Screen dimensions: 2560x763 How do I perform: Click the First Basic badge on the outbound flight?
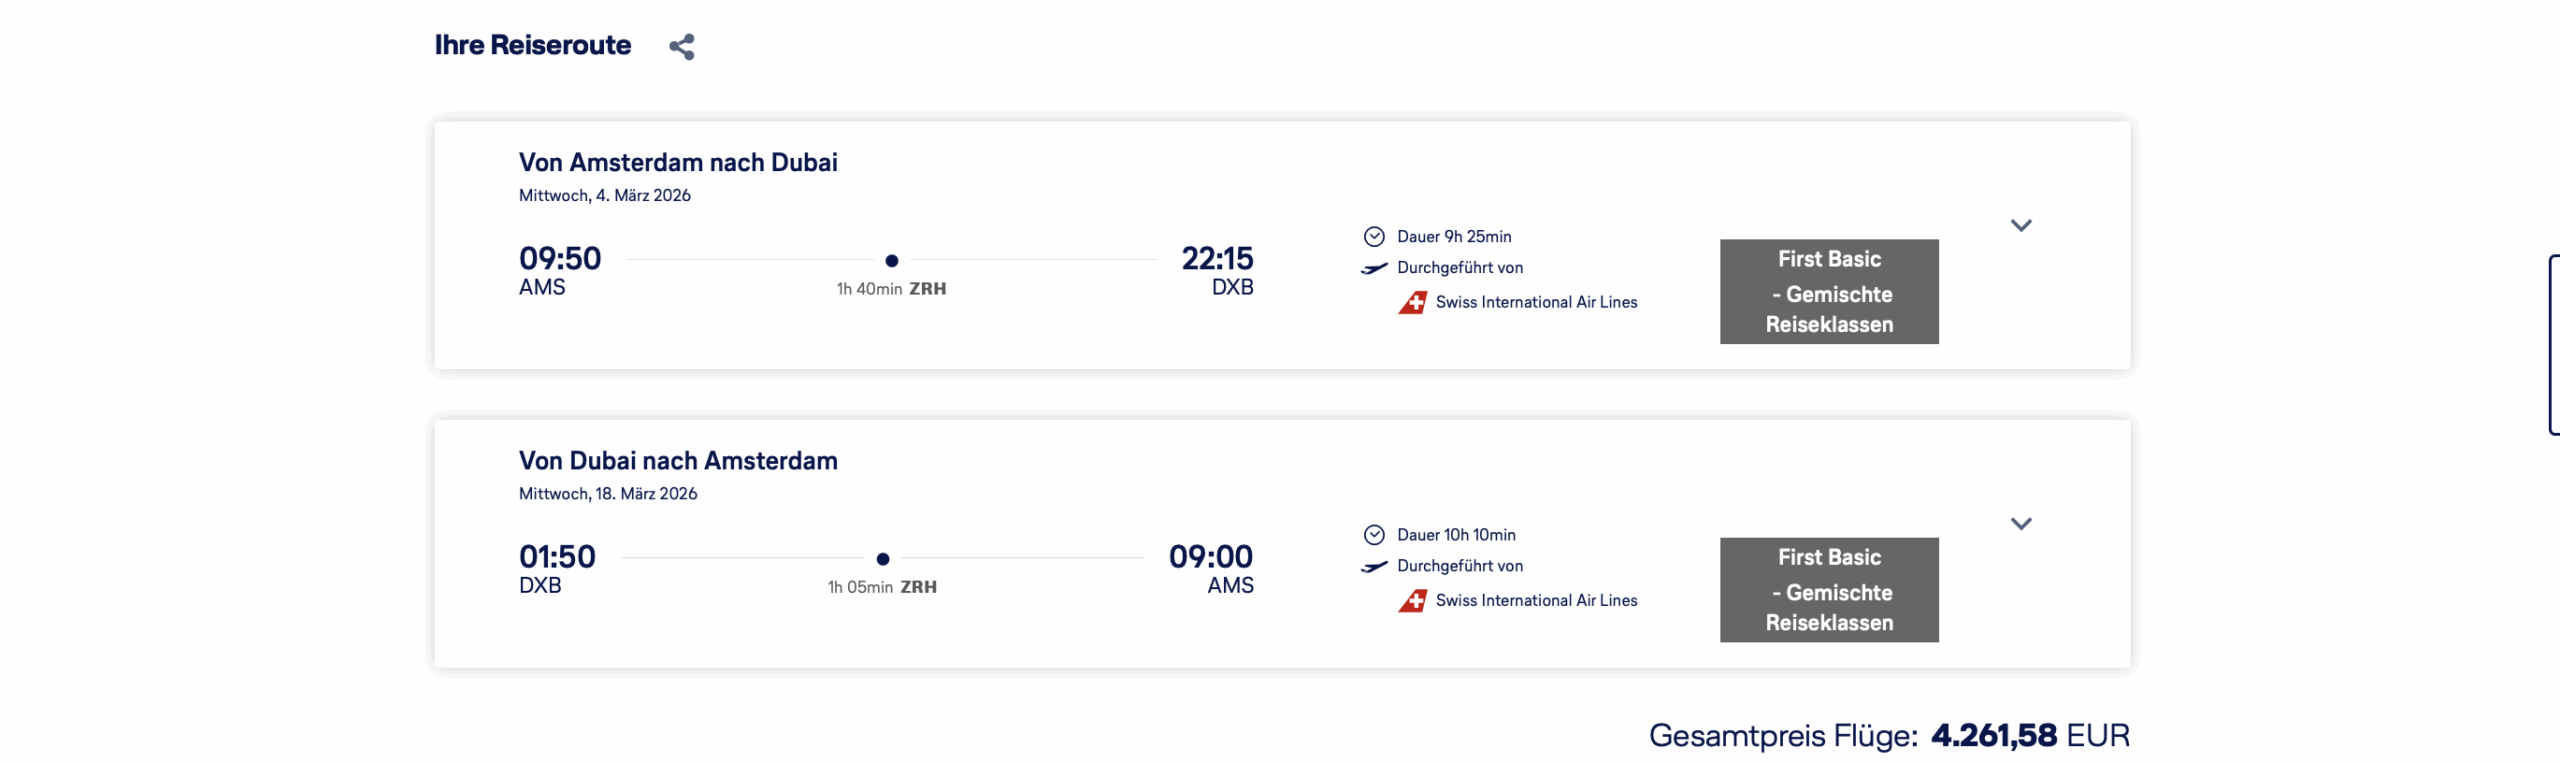point(1828,291)
